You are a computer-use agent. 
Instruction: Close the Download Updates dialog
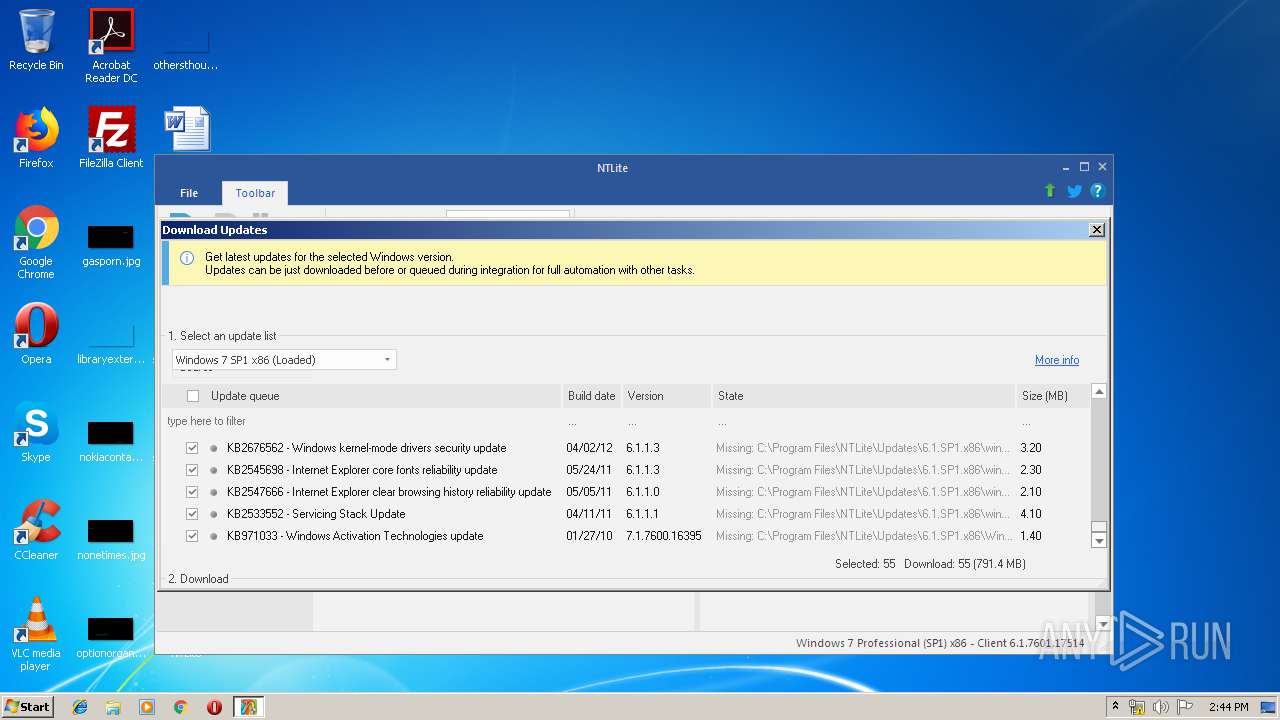pyautogui.click(x=1097, y=230)
